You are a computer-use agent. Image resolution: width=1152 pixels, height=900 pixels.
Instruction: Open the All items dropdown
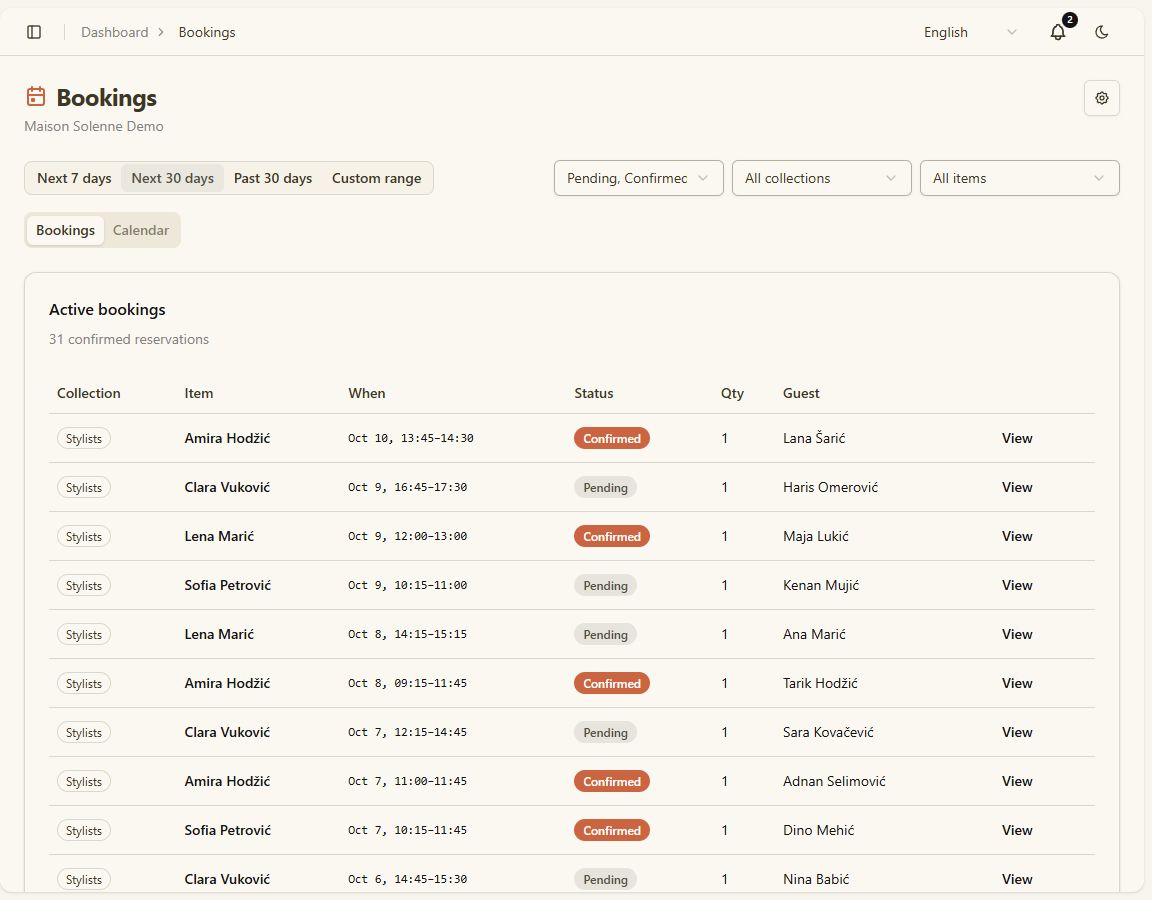pyautogui.click(x=1020, y=178)
